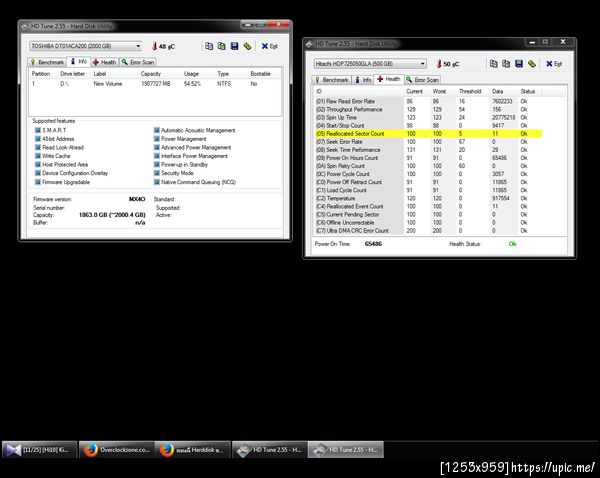The width and height of the screenshot is (600, 478).
Task: Select Power On Hours Count row
Action: pyautogui.click(x=428, y=158)
